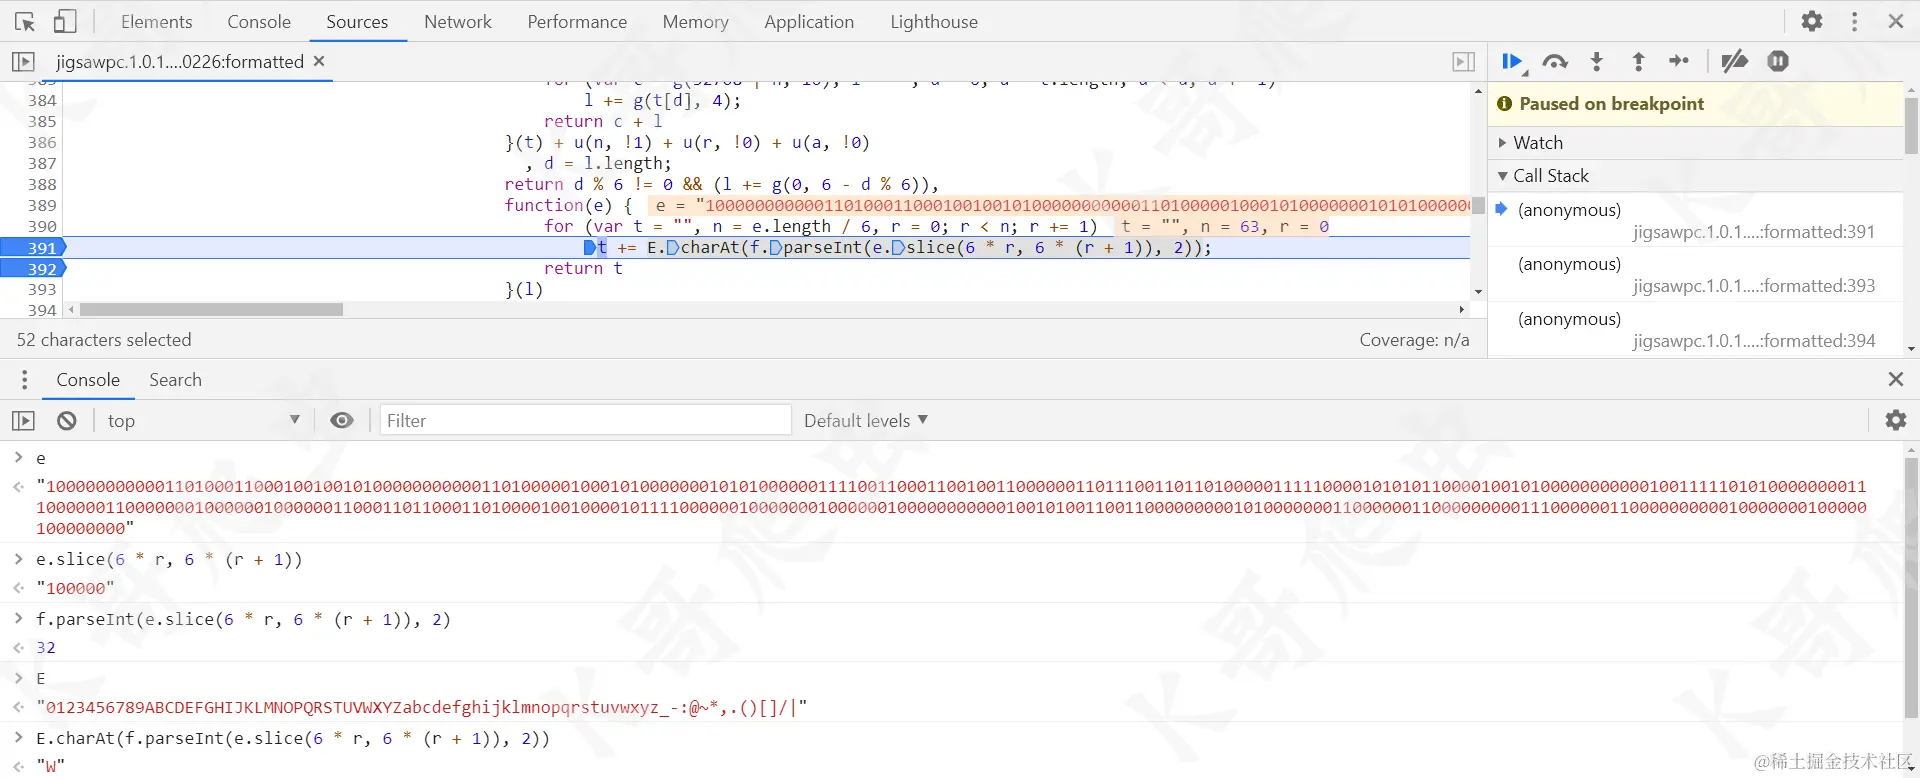Expand the console input 'e' entry
The image size is (1920, 778).
[x=18, y=458]
